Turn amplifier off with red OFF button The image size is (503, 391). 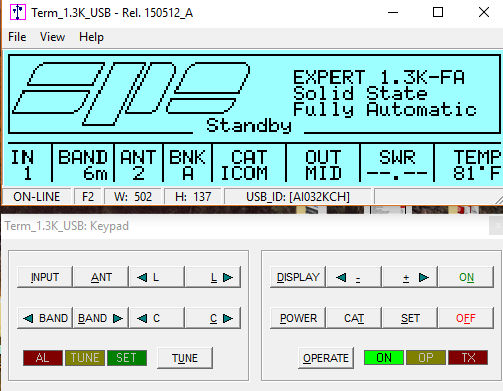click(466, 318)
